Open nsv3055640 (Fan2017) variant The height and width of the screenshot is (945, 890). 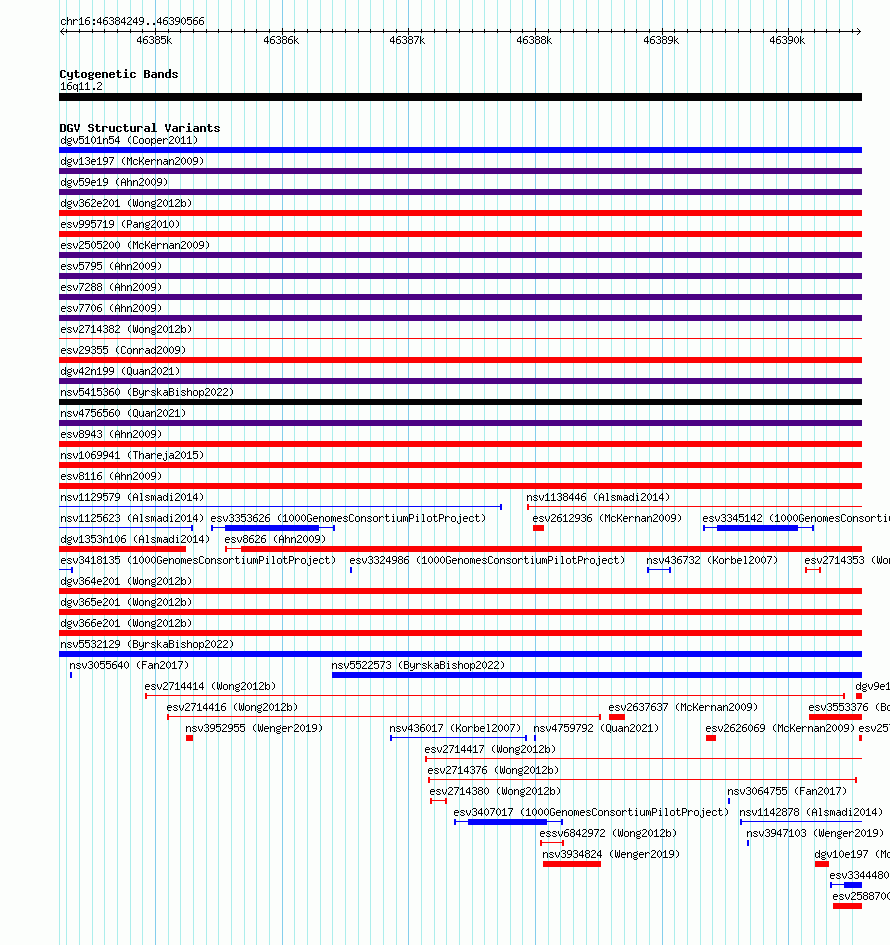[71, 675]
